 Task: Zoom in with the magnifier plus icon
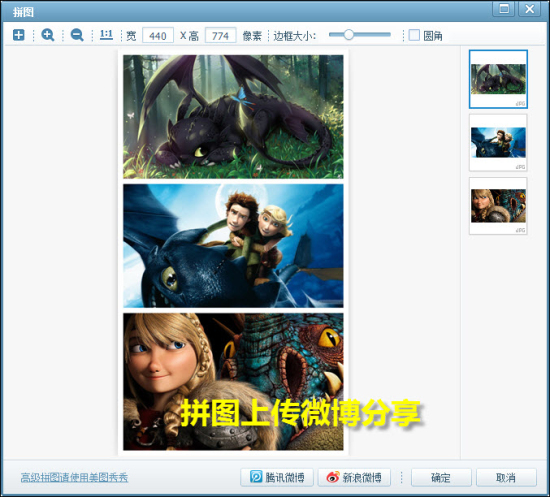pyautogui.click(x=48, y=35)
